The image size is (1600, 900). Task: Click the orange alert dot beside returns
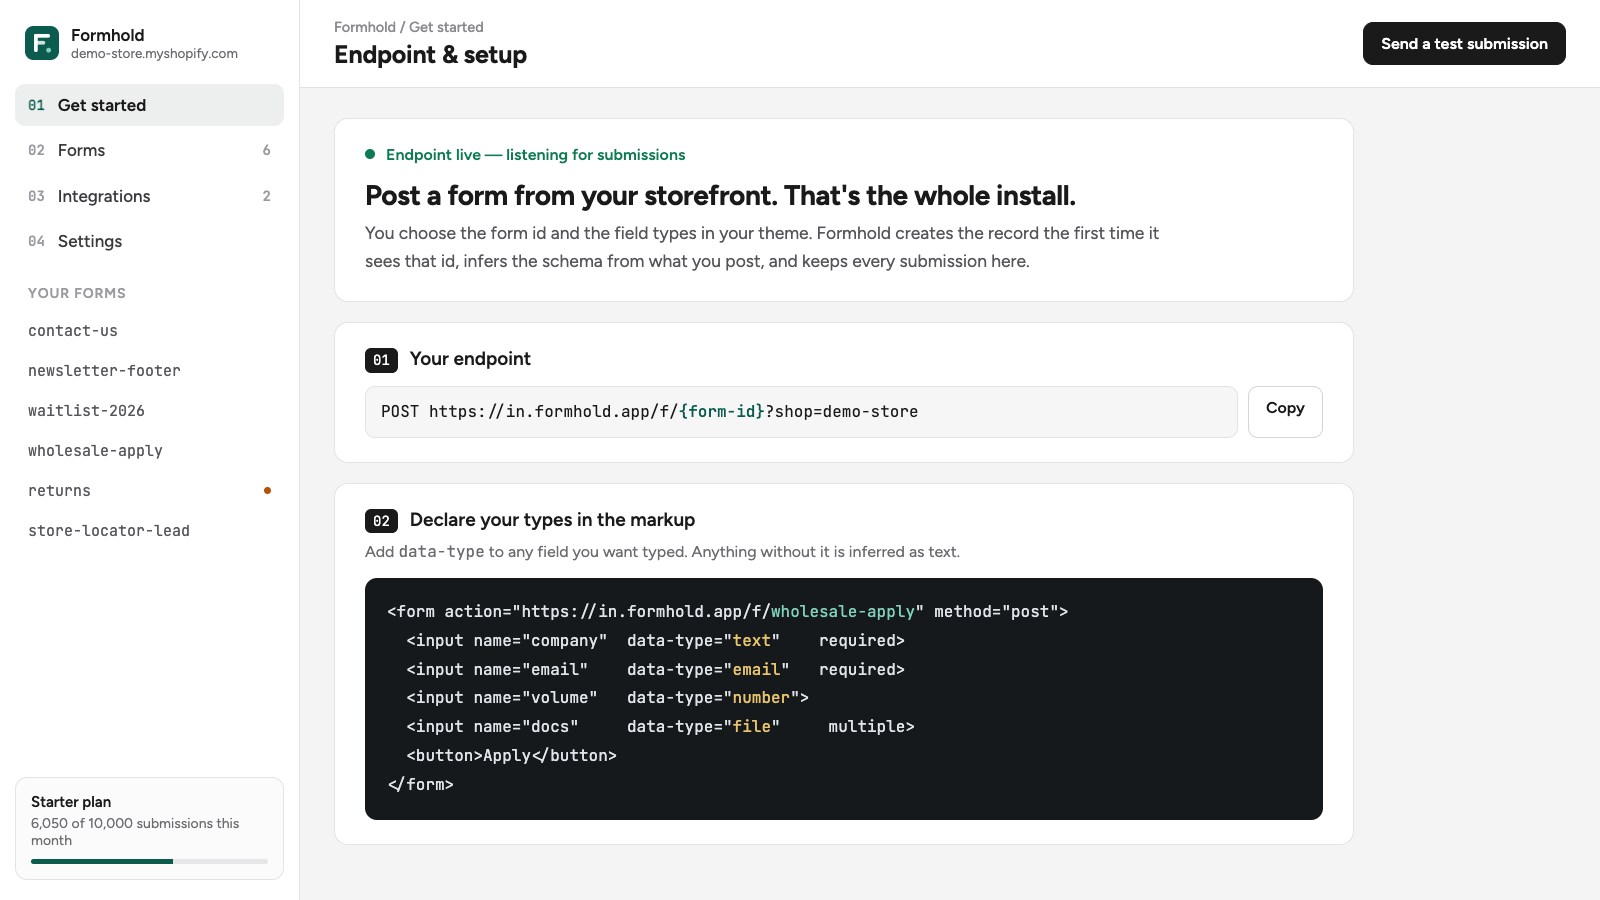click(267, 491)
